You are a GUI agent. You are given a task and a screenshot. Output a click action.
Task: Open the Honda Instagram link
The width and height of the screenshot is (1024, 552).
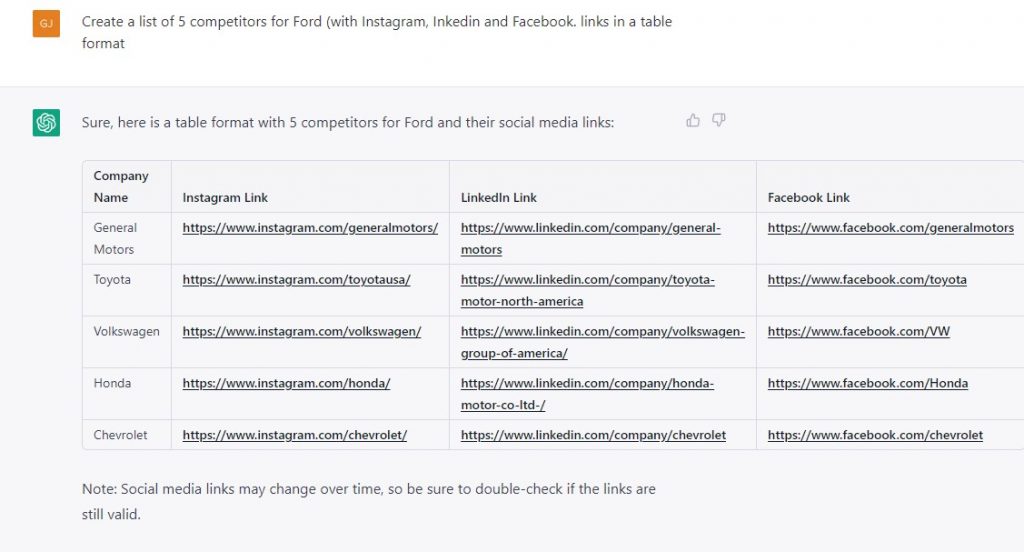tap(286, 383)
